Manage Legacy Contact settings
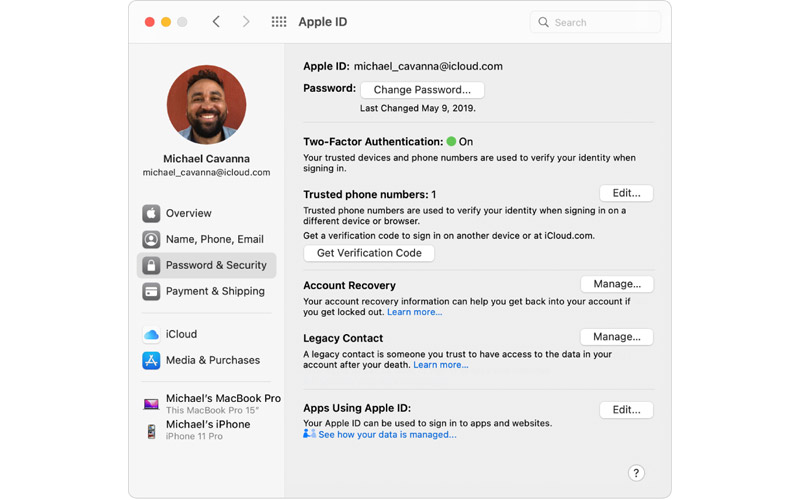The width and height of the screenshot is (800, 500). [617, 337]
